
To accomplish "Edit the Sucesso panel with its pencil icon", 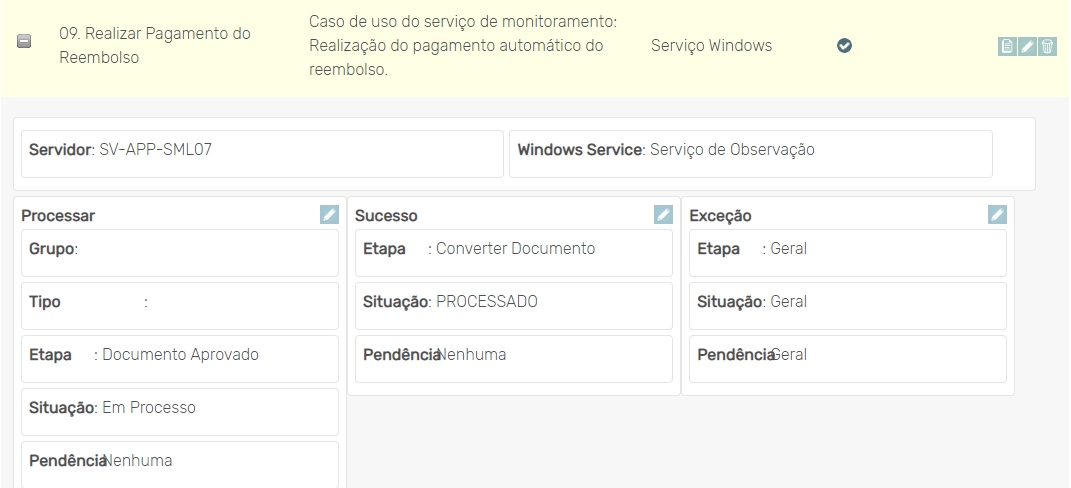I will pyautogui.click(x=663, y=214).
